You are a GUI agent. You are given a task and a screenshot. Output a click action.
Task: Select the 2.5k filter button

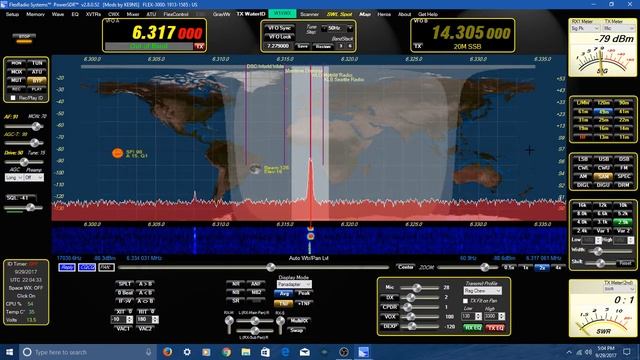623,222
